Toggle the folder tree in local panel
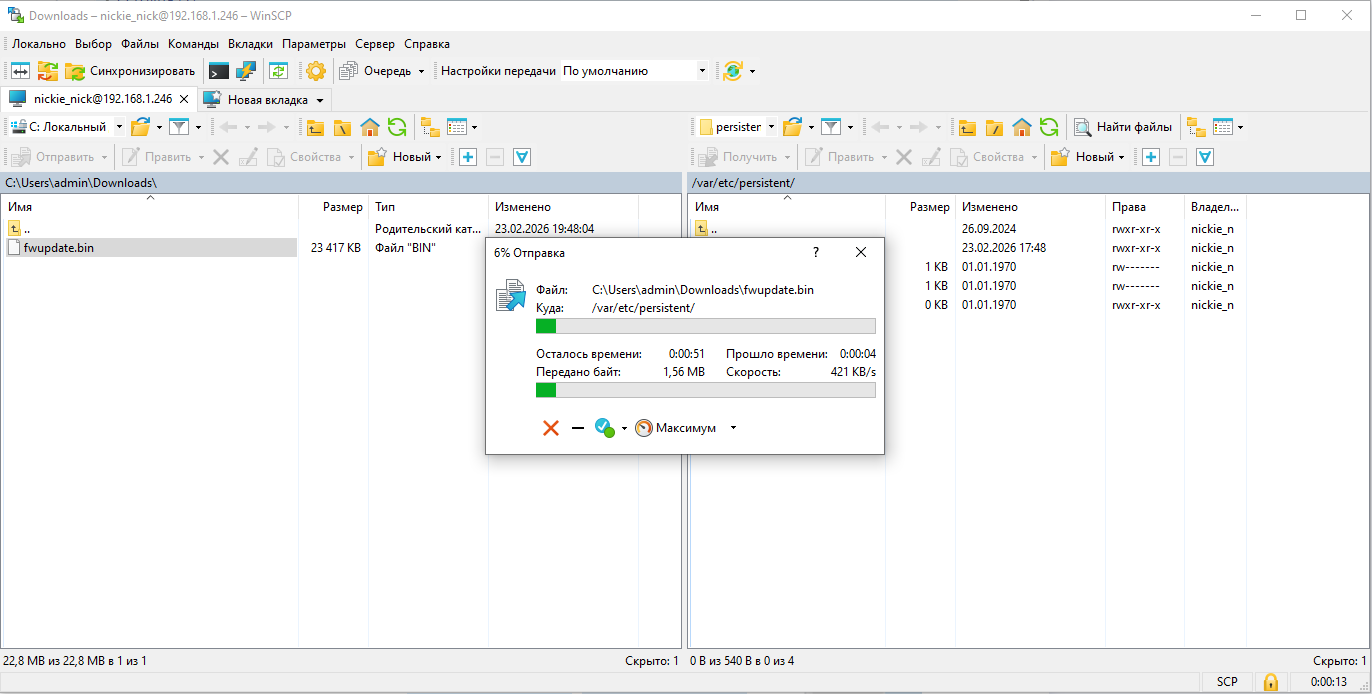The height and width of the screenshot is (694, 1372). point(430,127)
